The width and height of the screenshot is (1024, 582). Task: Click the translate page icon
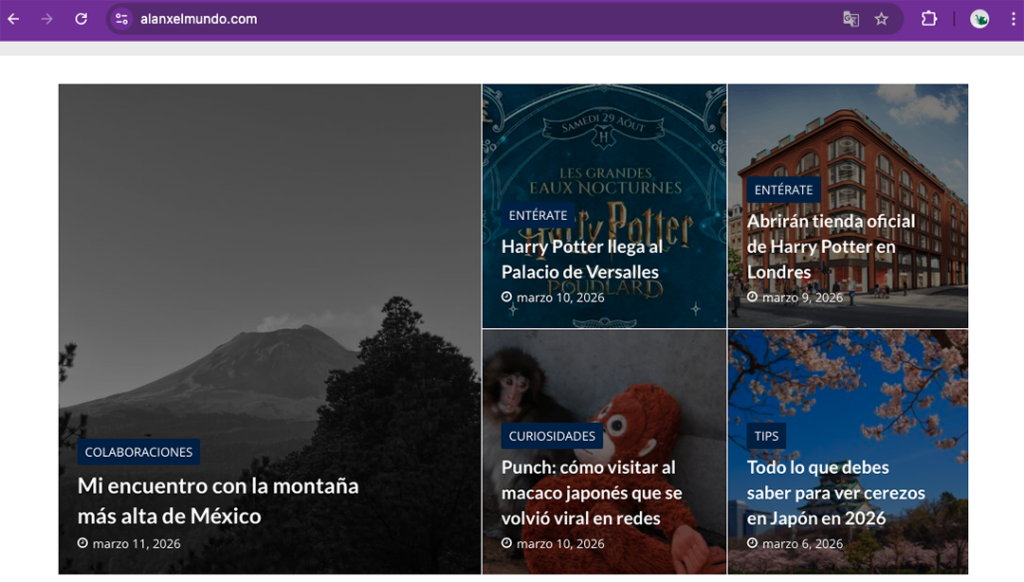850,19
